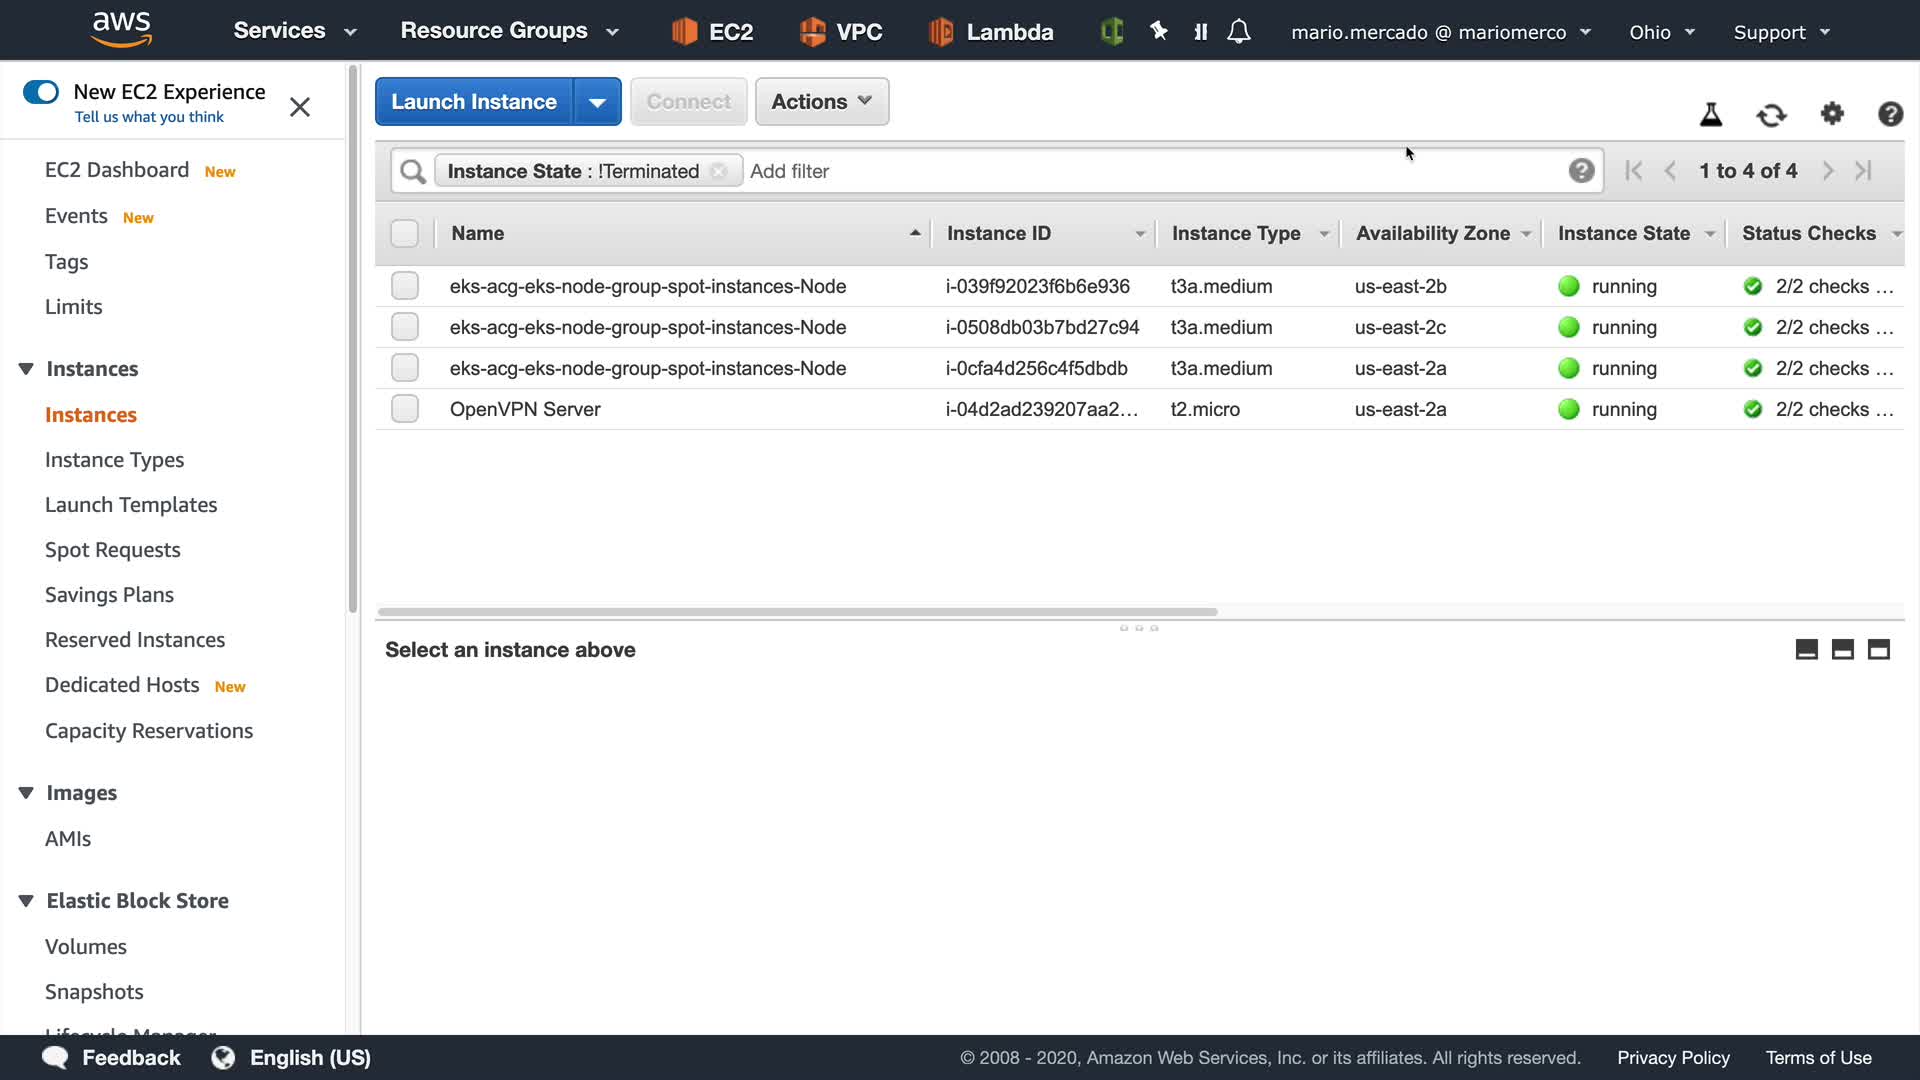
Task: Open Spot Requests in the sidebar
Action: point(112,550)
